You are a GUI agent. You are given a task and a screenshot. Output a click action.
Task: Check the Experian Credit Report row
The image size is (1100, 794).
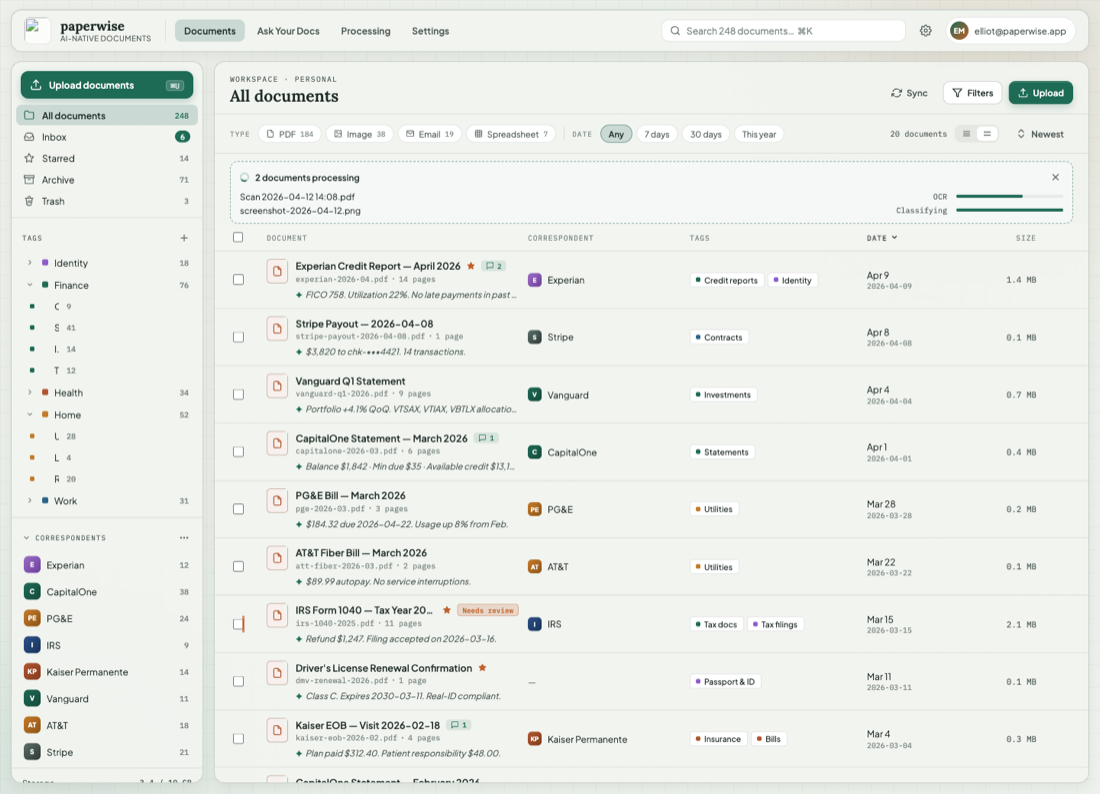tap(239, 280)
